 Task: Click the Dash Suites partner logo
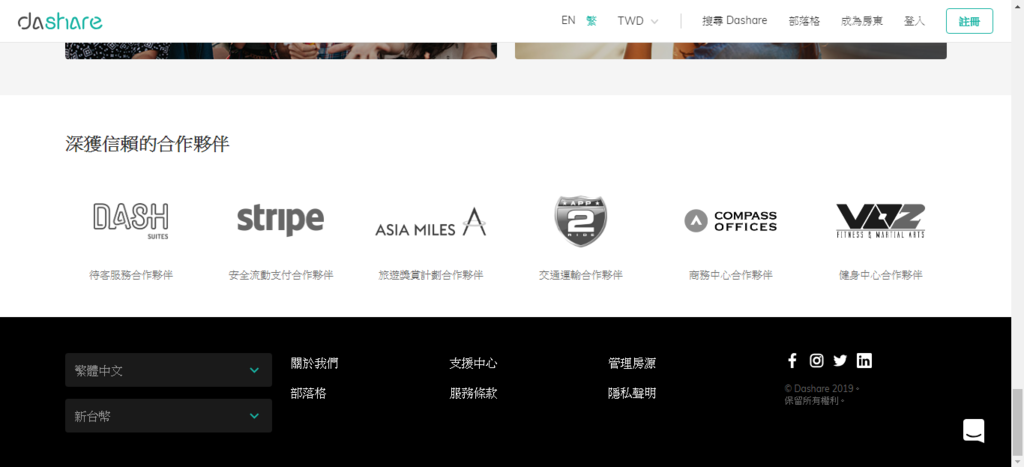pyautogui.click(x=131, y=221)
